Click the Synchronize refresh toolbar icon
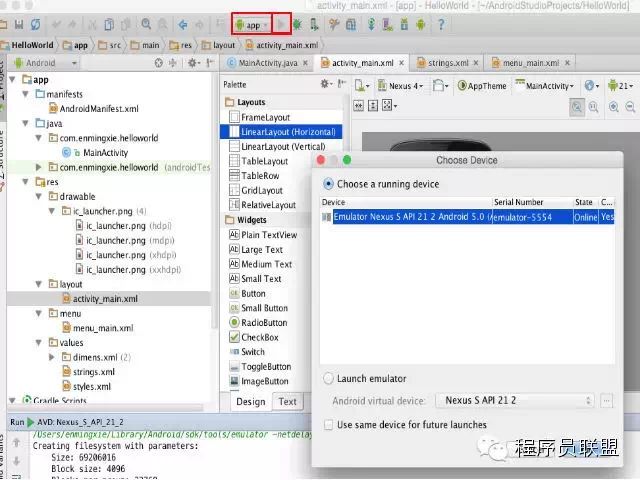This screenshot has height=480, width=640. pyautogui.click(x=36, y=24)
